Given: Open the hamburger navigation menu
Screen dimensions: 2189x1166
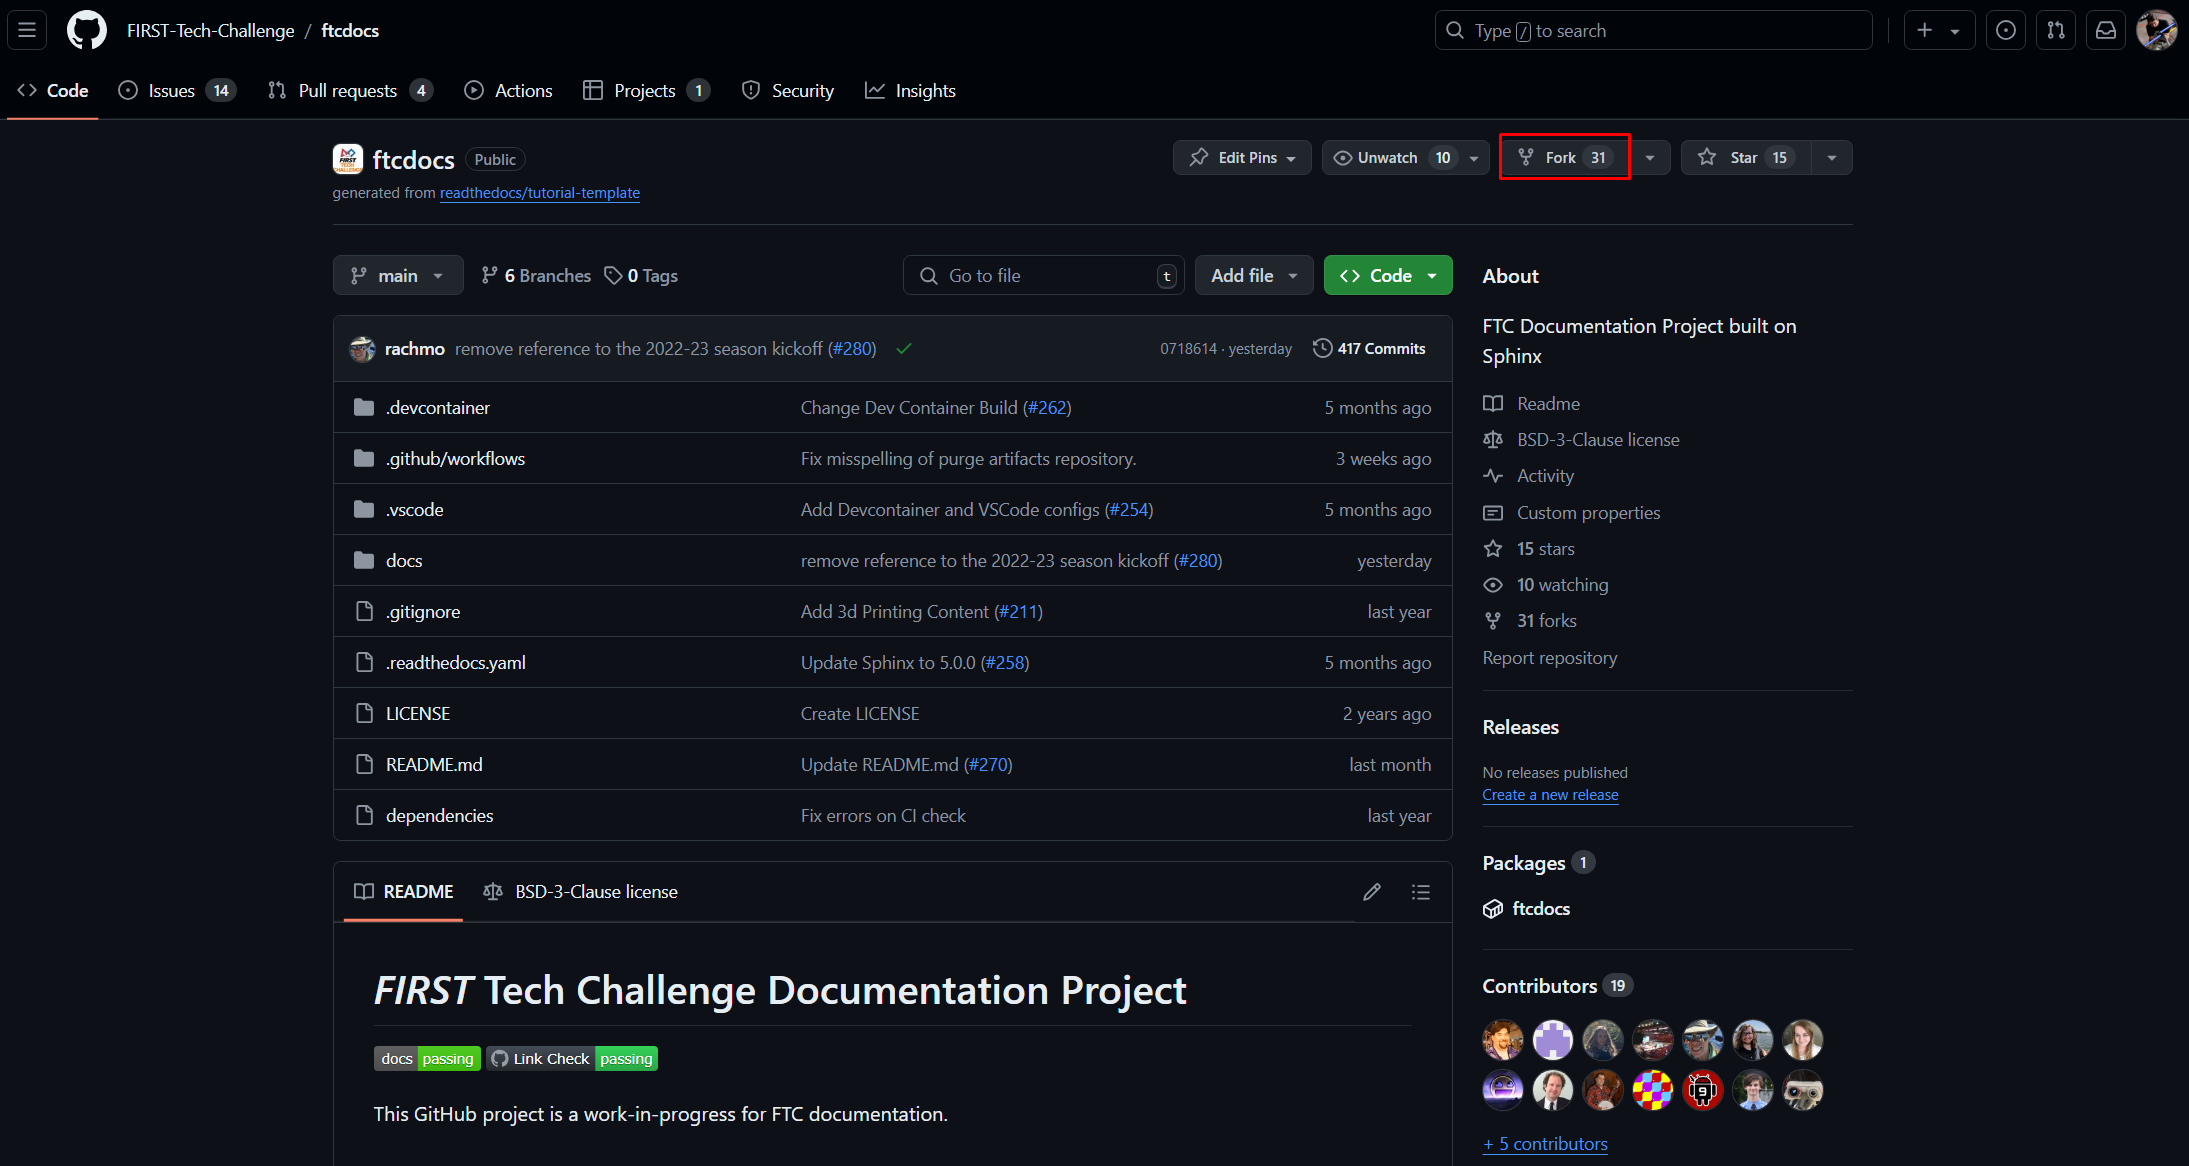Looking at the screenshot, I should tap(27, 31).
